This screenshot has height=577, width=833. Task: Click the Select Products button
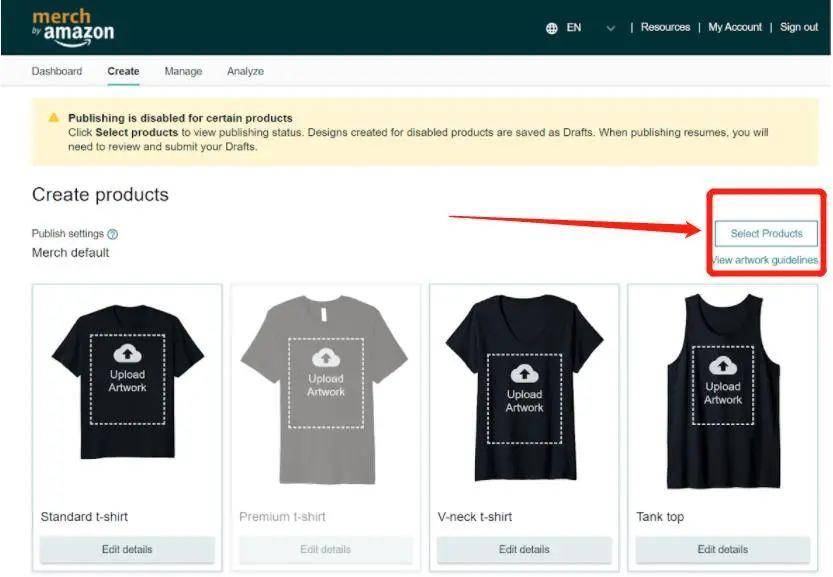[x=766, y=234]
